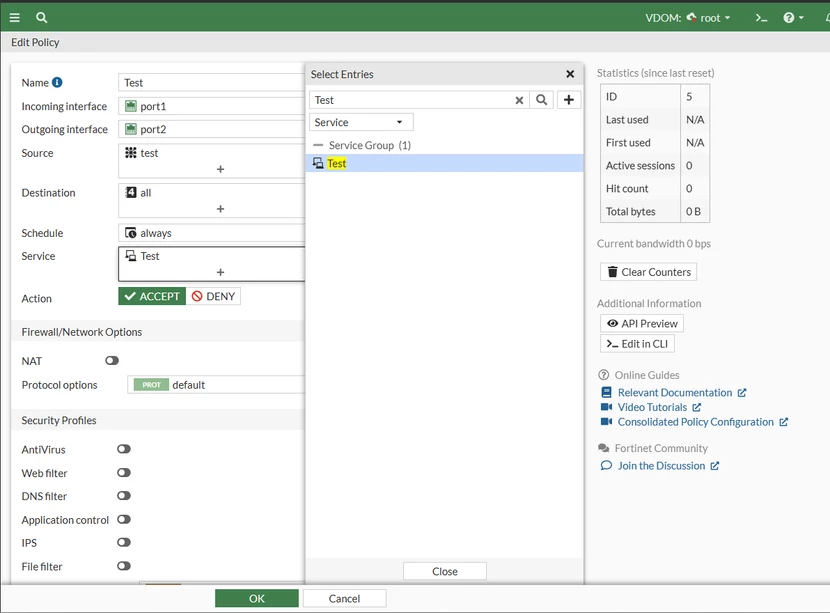Add another Source entry with plus

(221, 169)
